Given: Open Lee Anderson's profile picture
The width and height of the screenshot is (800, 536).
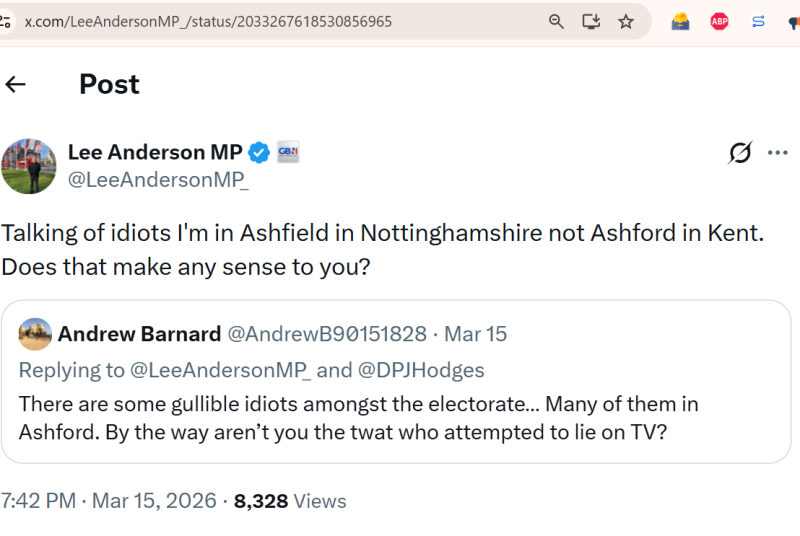Looking at the screenshot, I should pos(28,166).
